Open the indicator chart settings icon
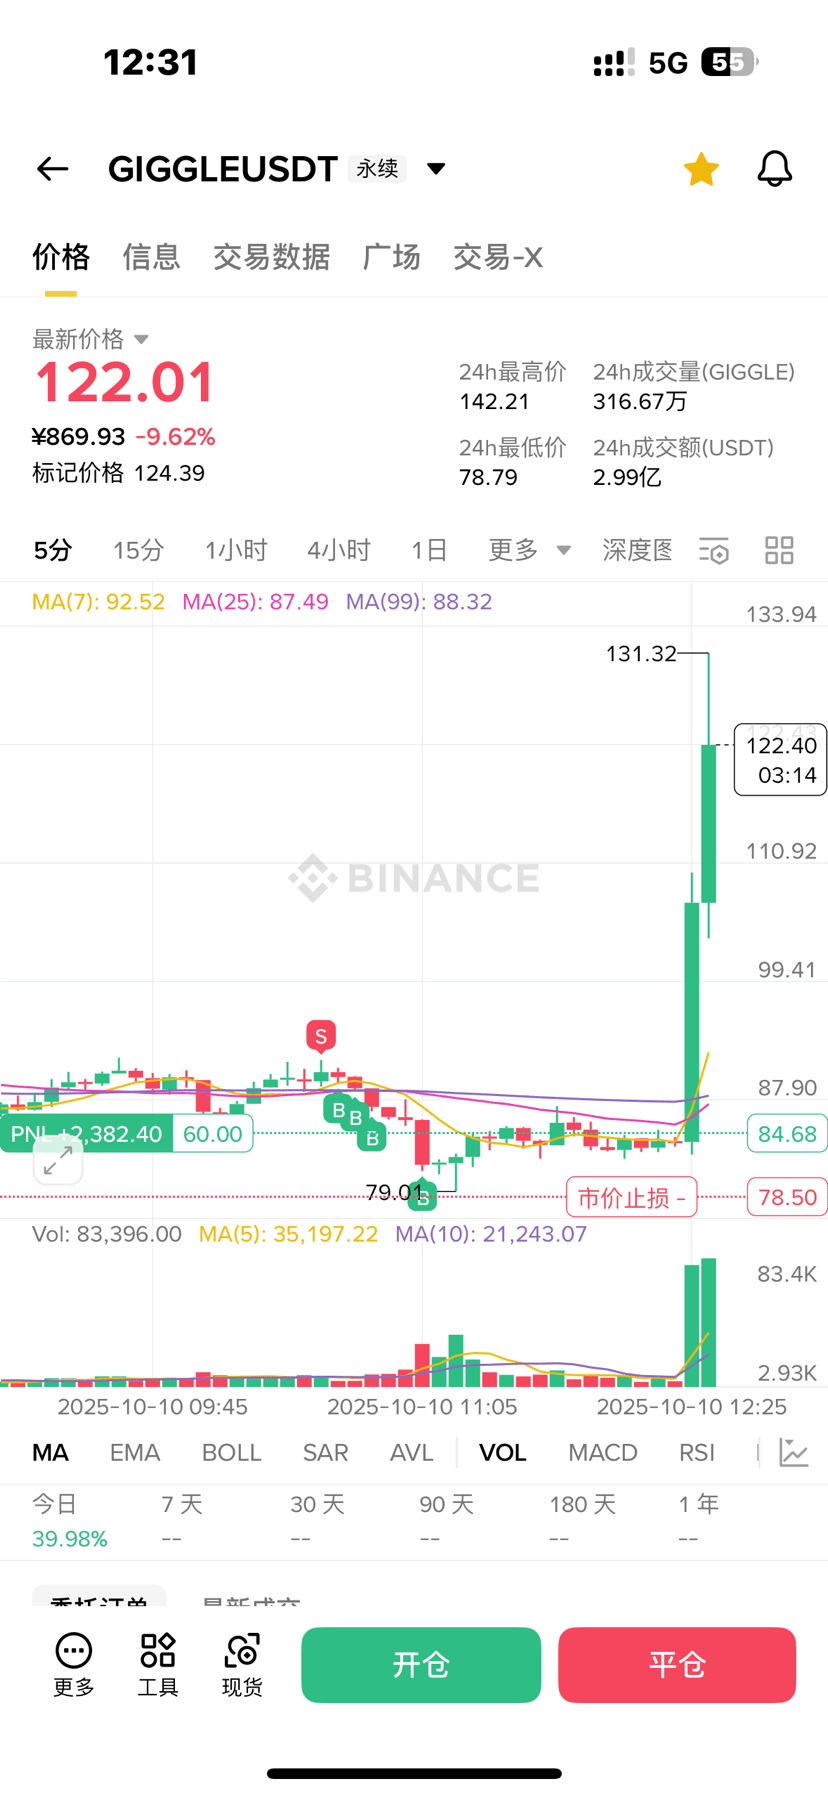This screenshot has width=828, height=1796. (794, 1453)
